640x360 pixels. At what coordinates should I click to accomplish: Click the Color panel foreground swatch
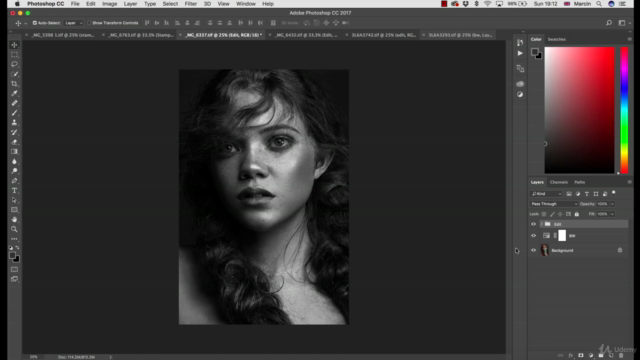(534, 52)
